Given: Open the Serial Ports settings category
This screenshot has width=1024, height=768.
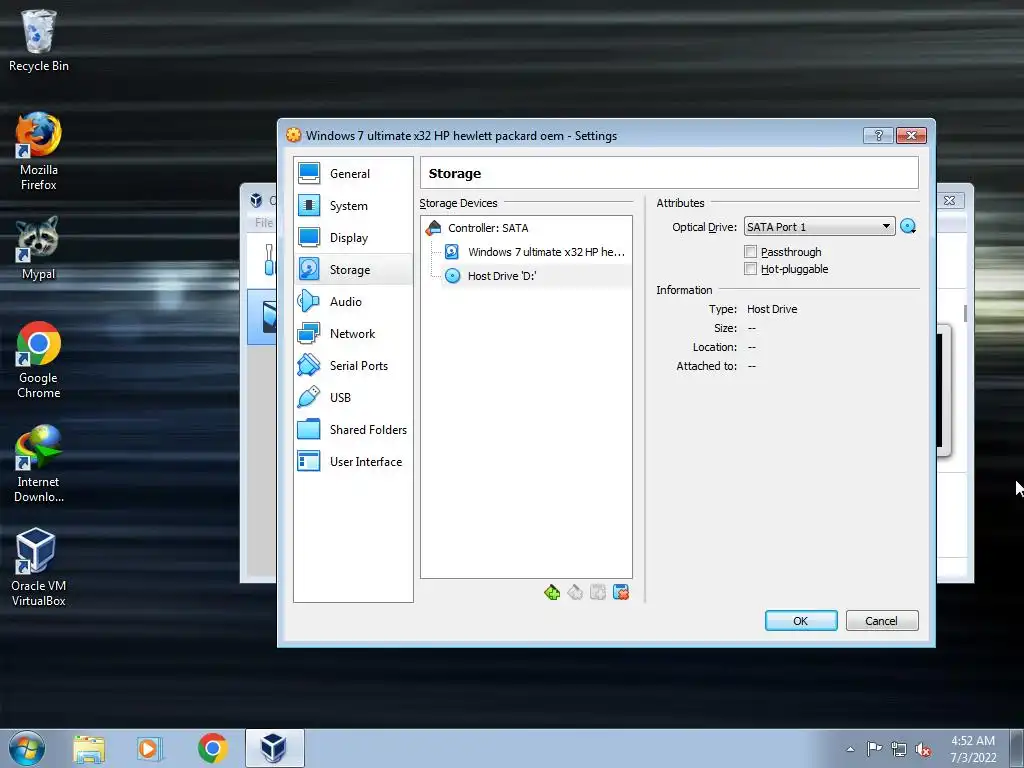Looking at the screenshot, I should [x=353, y=366].
